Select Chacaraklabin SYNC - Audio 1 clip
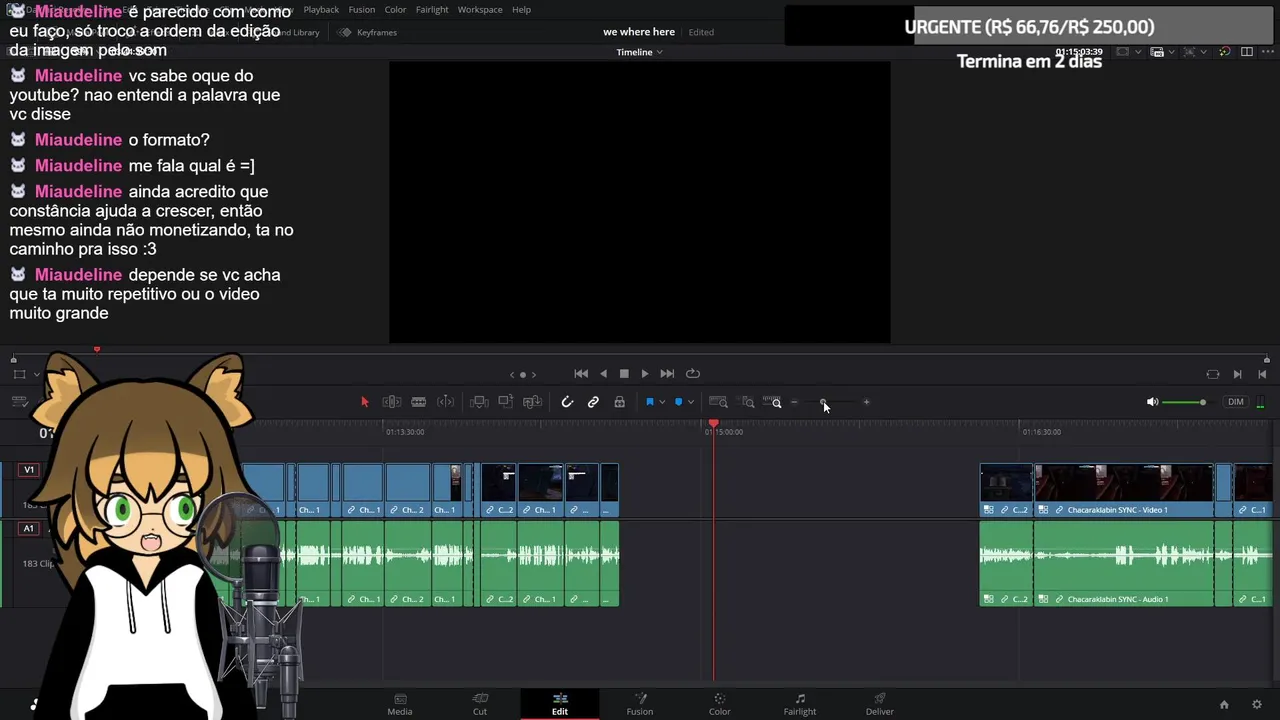The image size is (1280, 720). (x=1124, y=564)
